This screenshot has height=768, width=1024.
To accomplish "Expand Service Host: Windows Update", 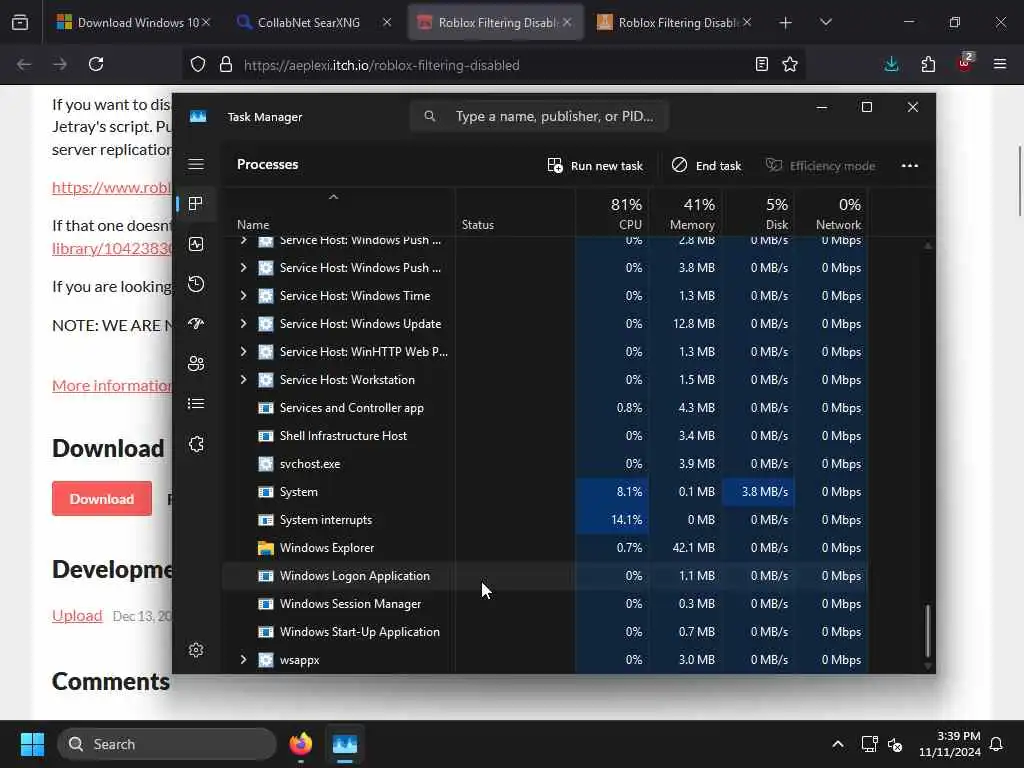I will pyautogui.click(x=243, y=324).
